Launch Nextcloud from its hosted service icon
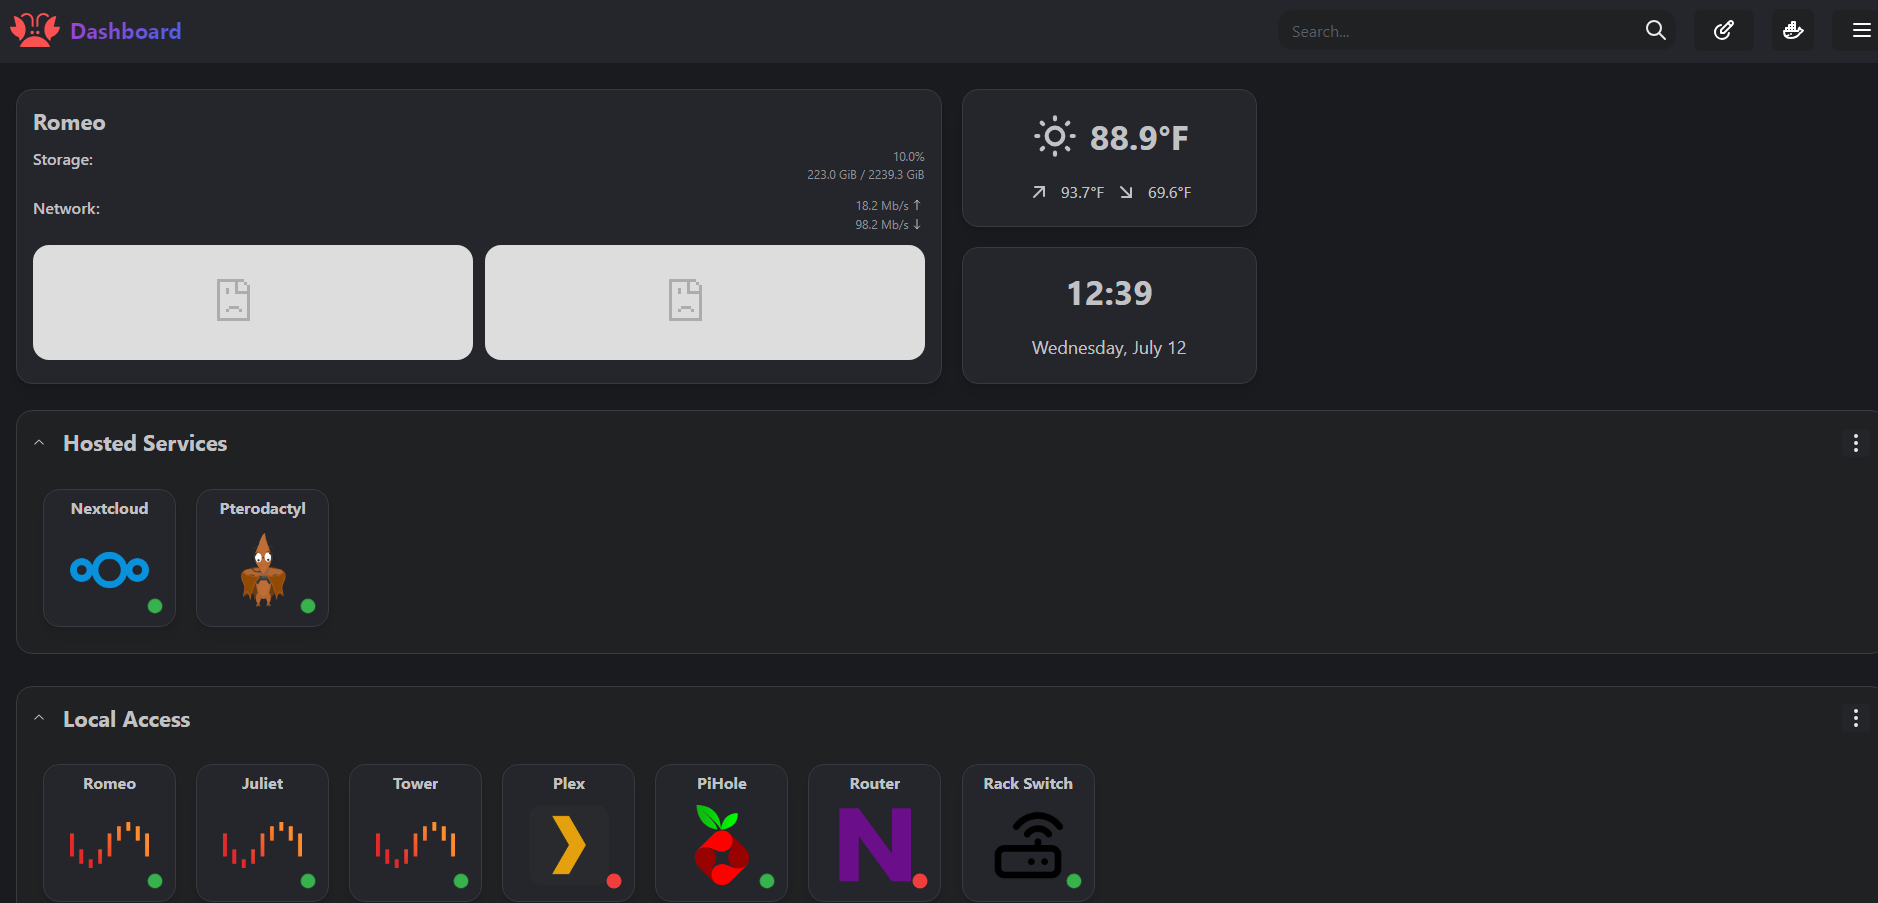 point(108,570)
